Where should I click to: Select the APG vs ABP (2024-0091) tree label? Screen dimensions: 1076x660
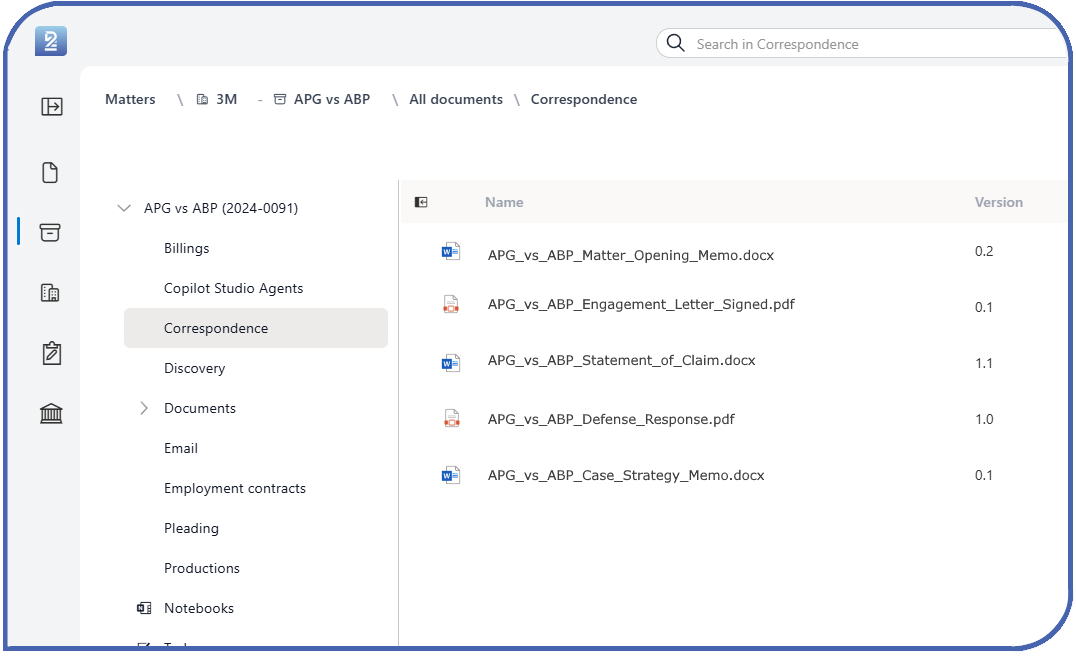click(x=221, y=208)
